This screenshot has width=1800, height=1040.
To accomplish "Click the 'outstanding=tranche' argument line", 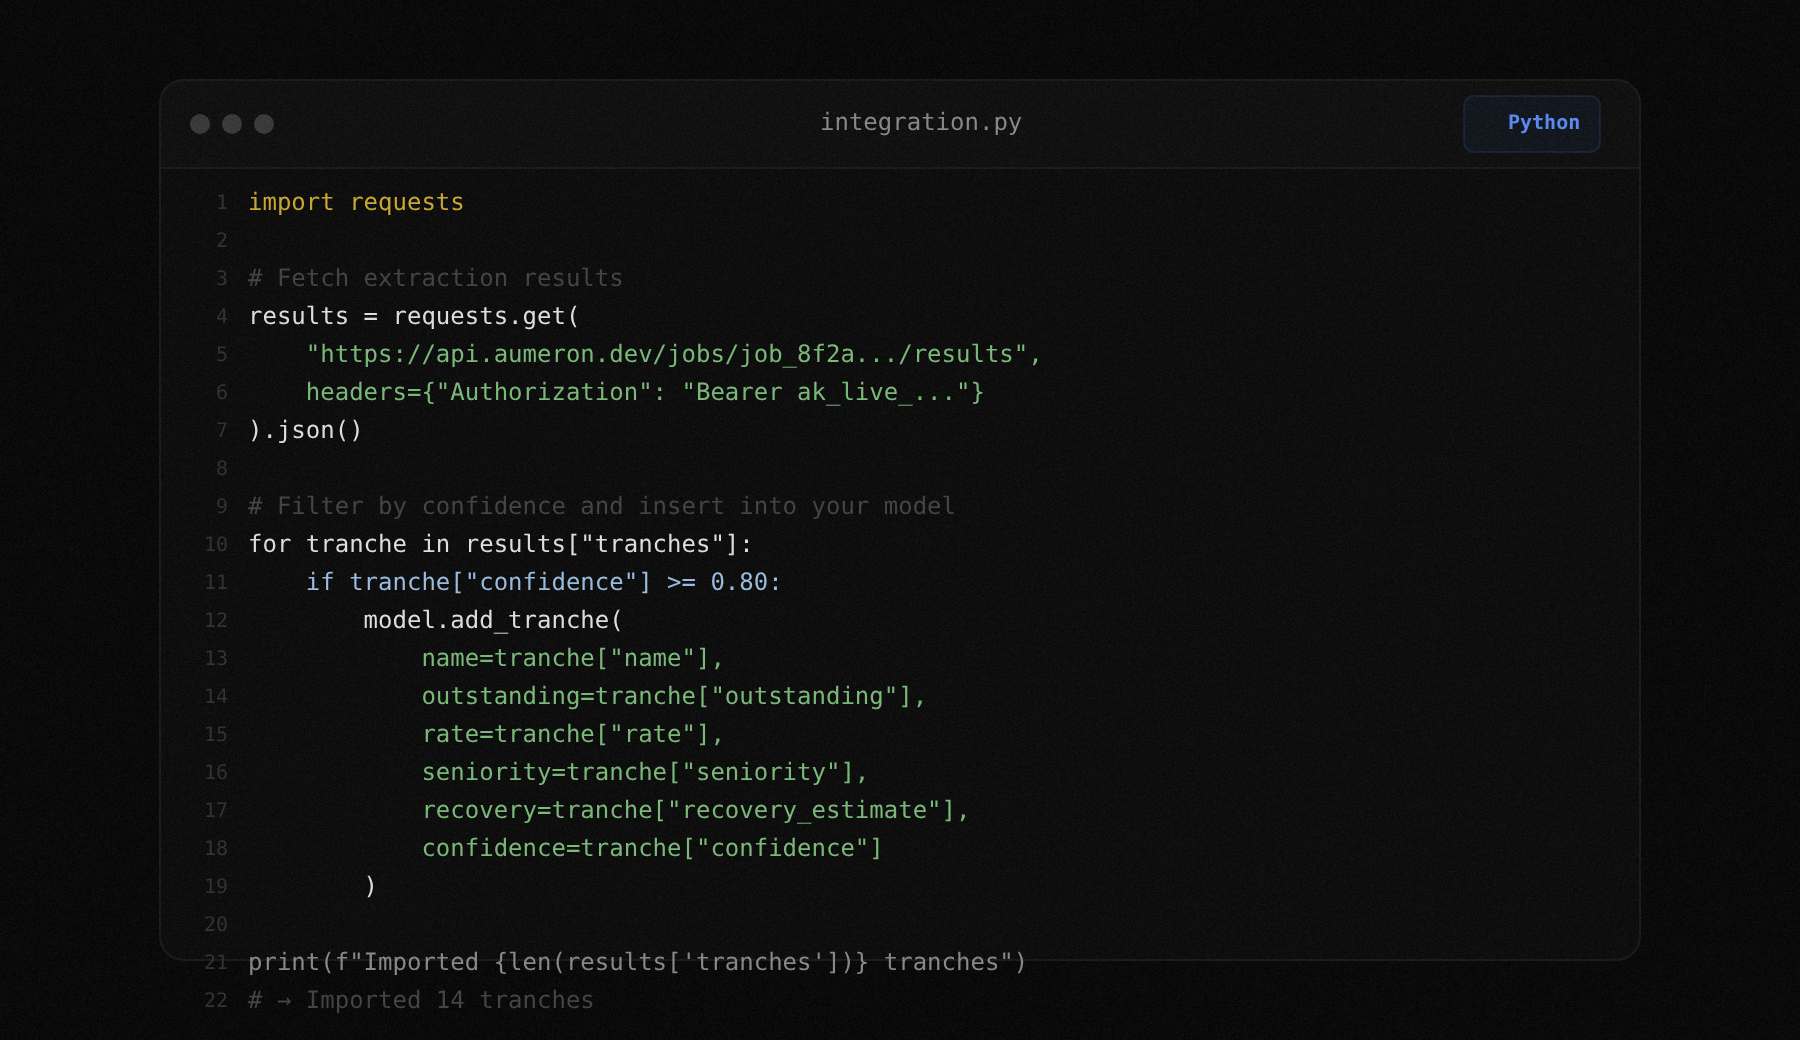I will point(674,696).
